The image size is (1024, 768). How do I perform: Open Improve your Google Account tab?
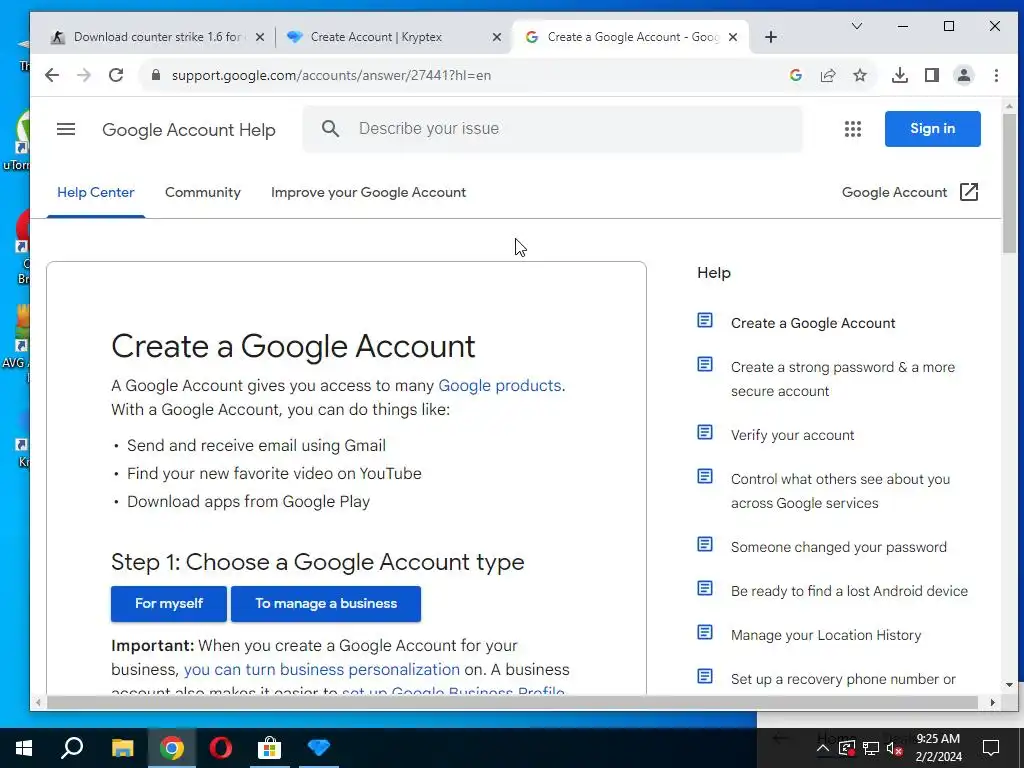click(x=368, y=193)
